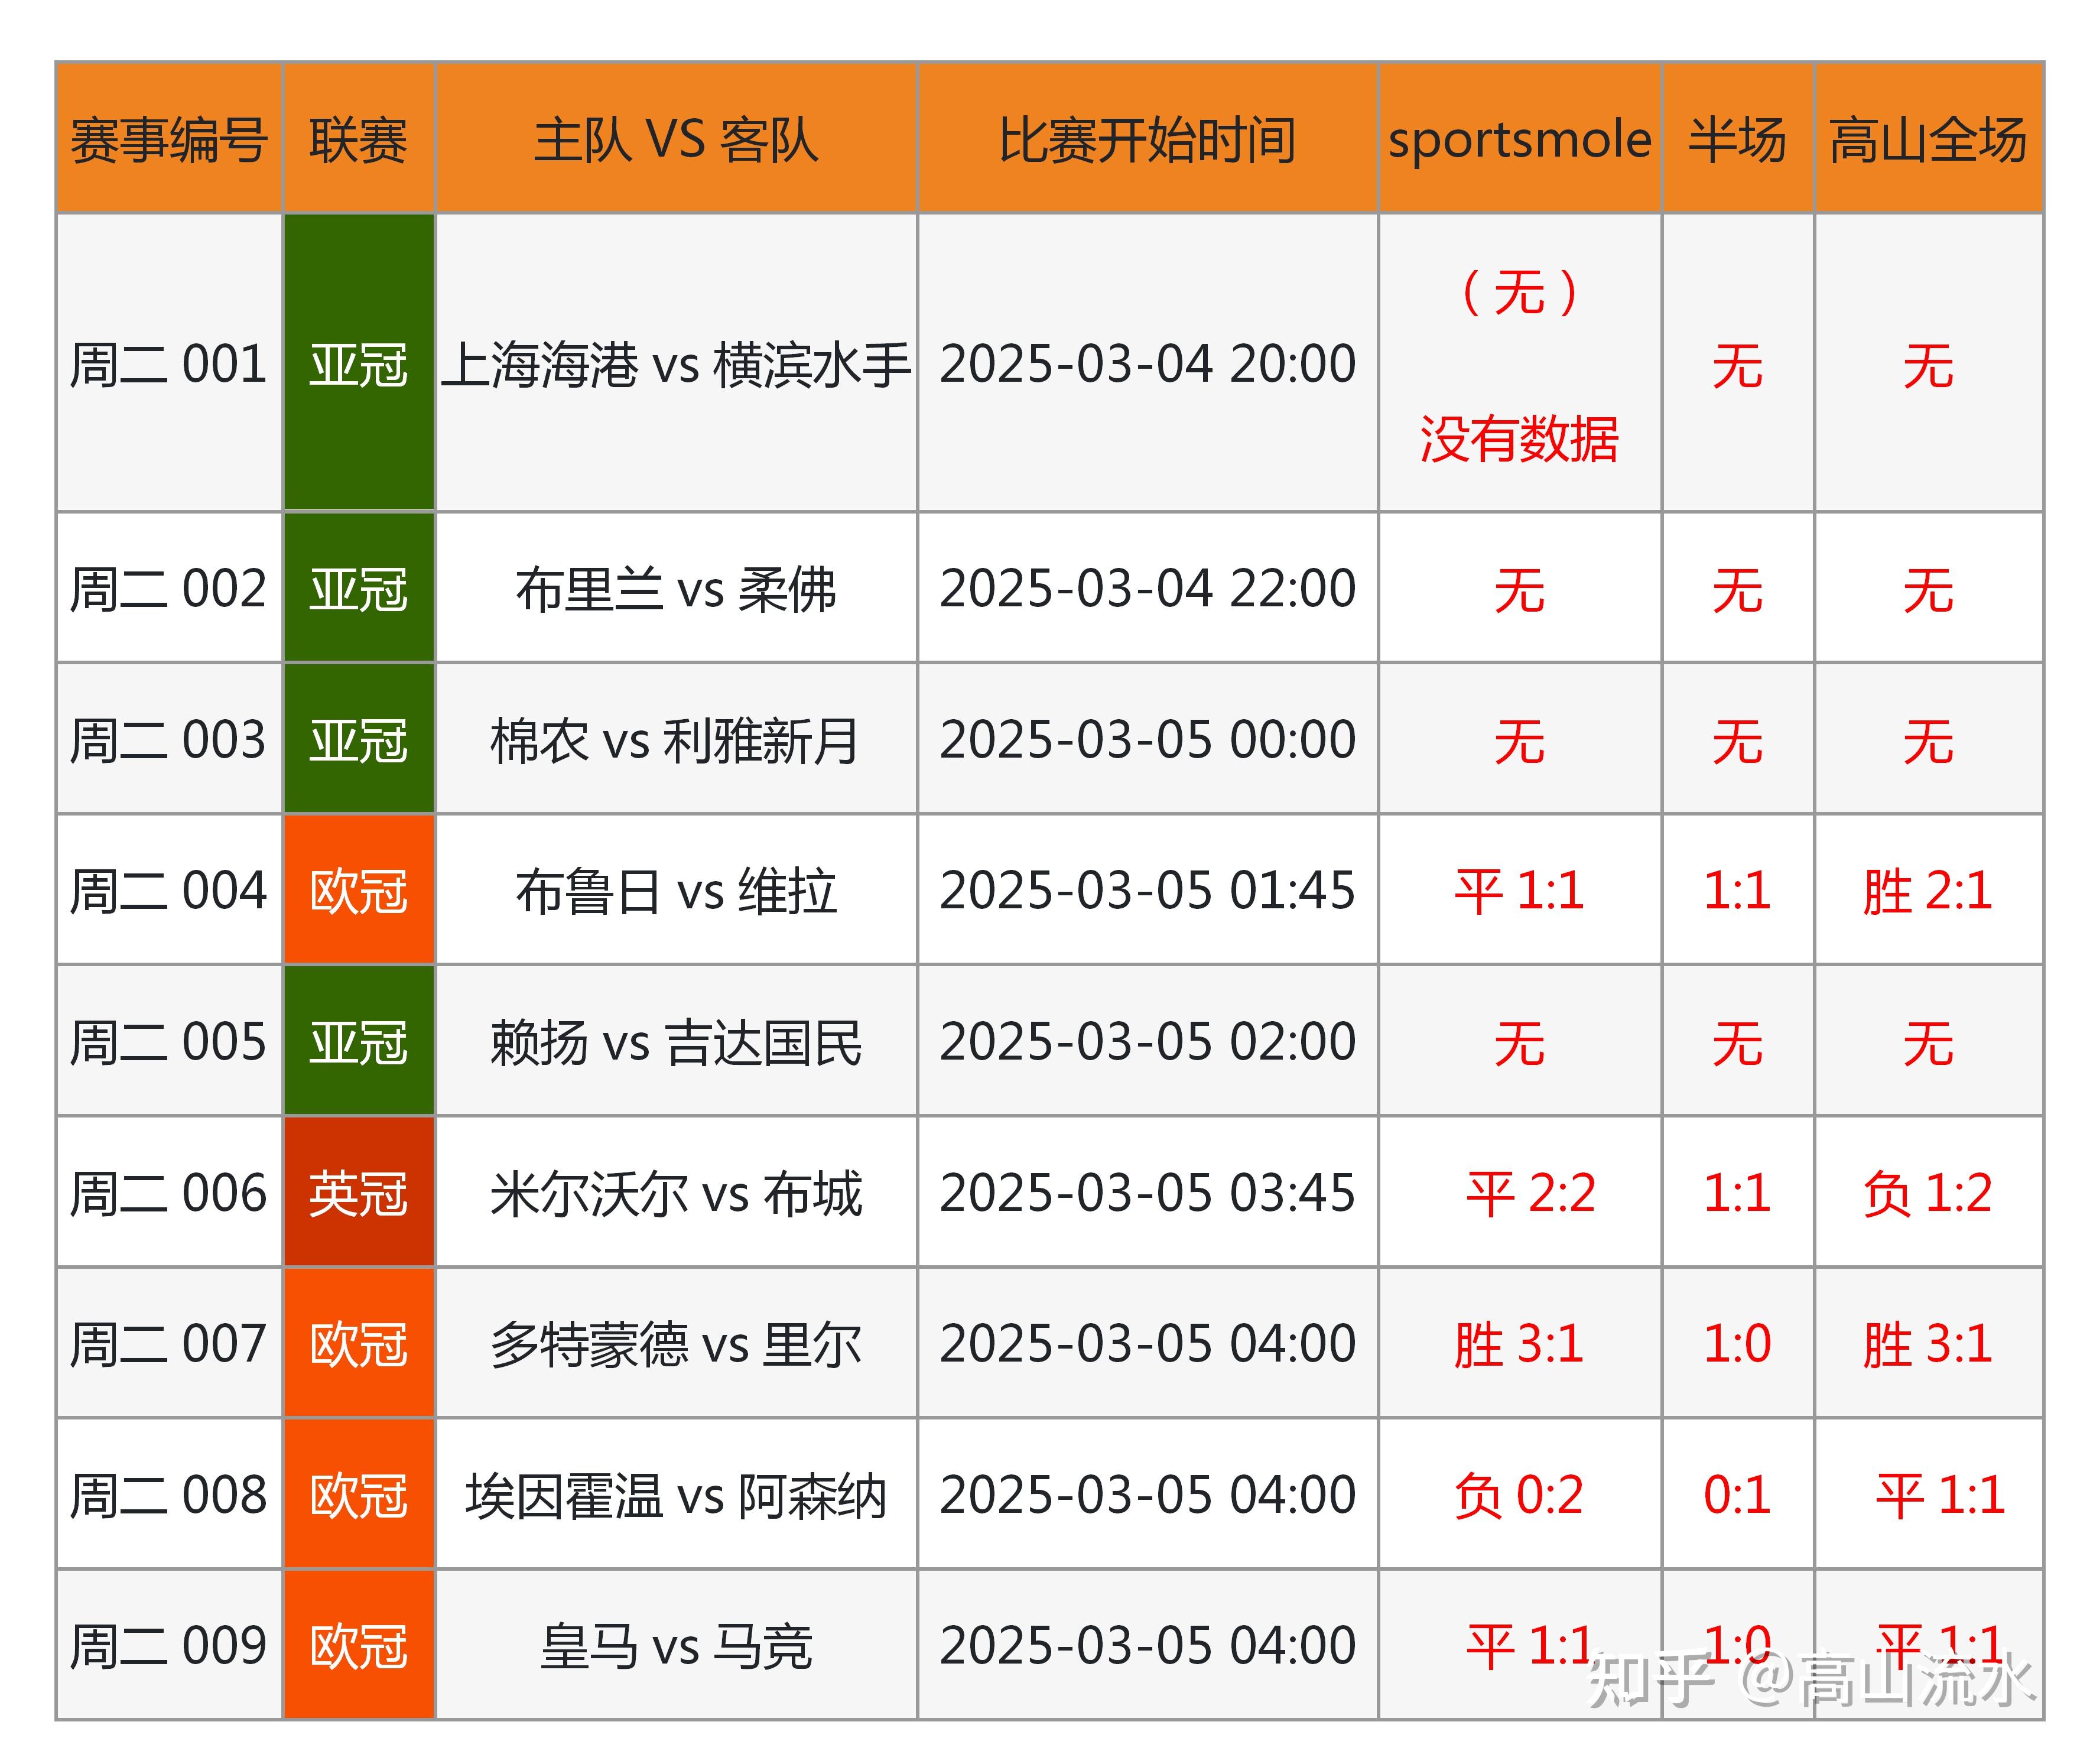Open the 皇马 vs 马竞 match entry
Image resolution: width=2090 pixels, height=1764 pixels.
[x=675, y=1645]
